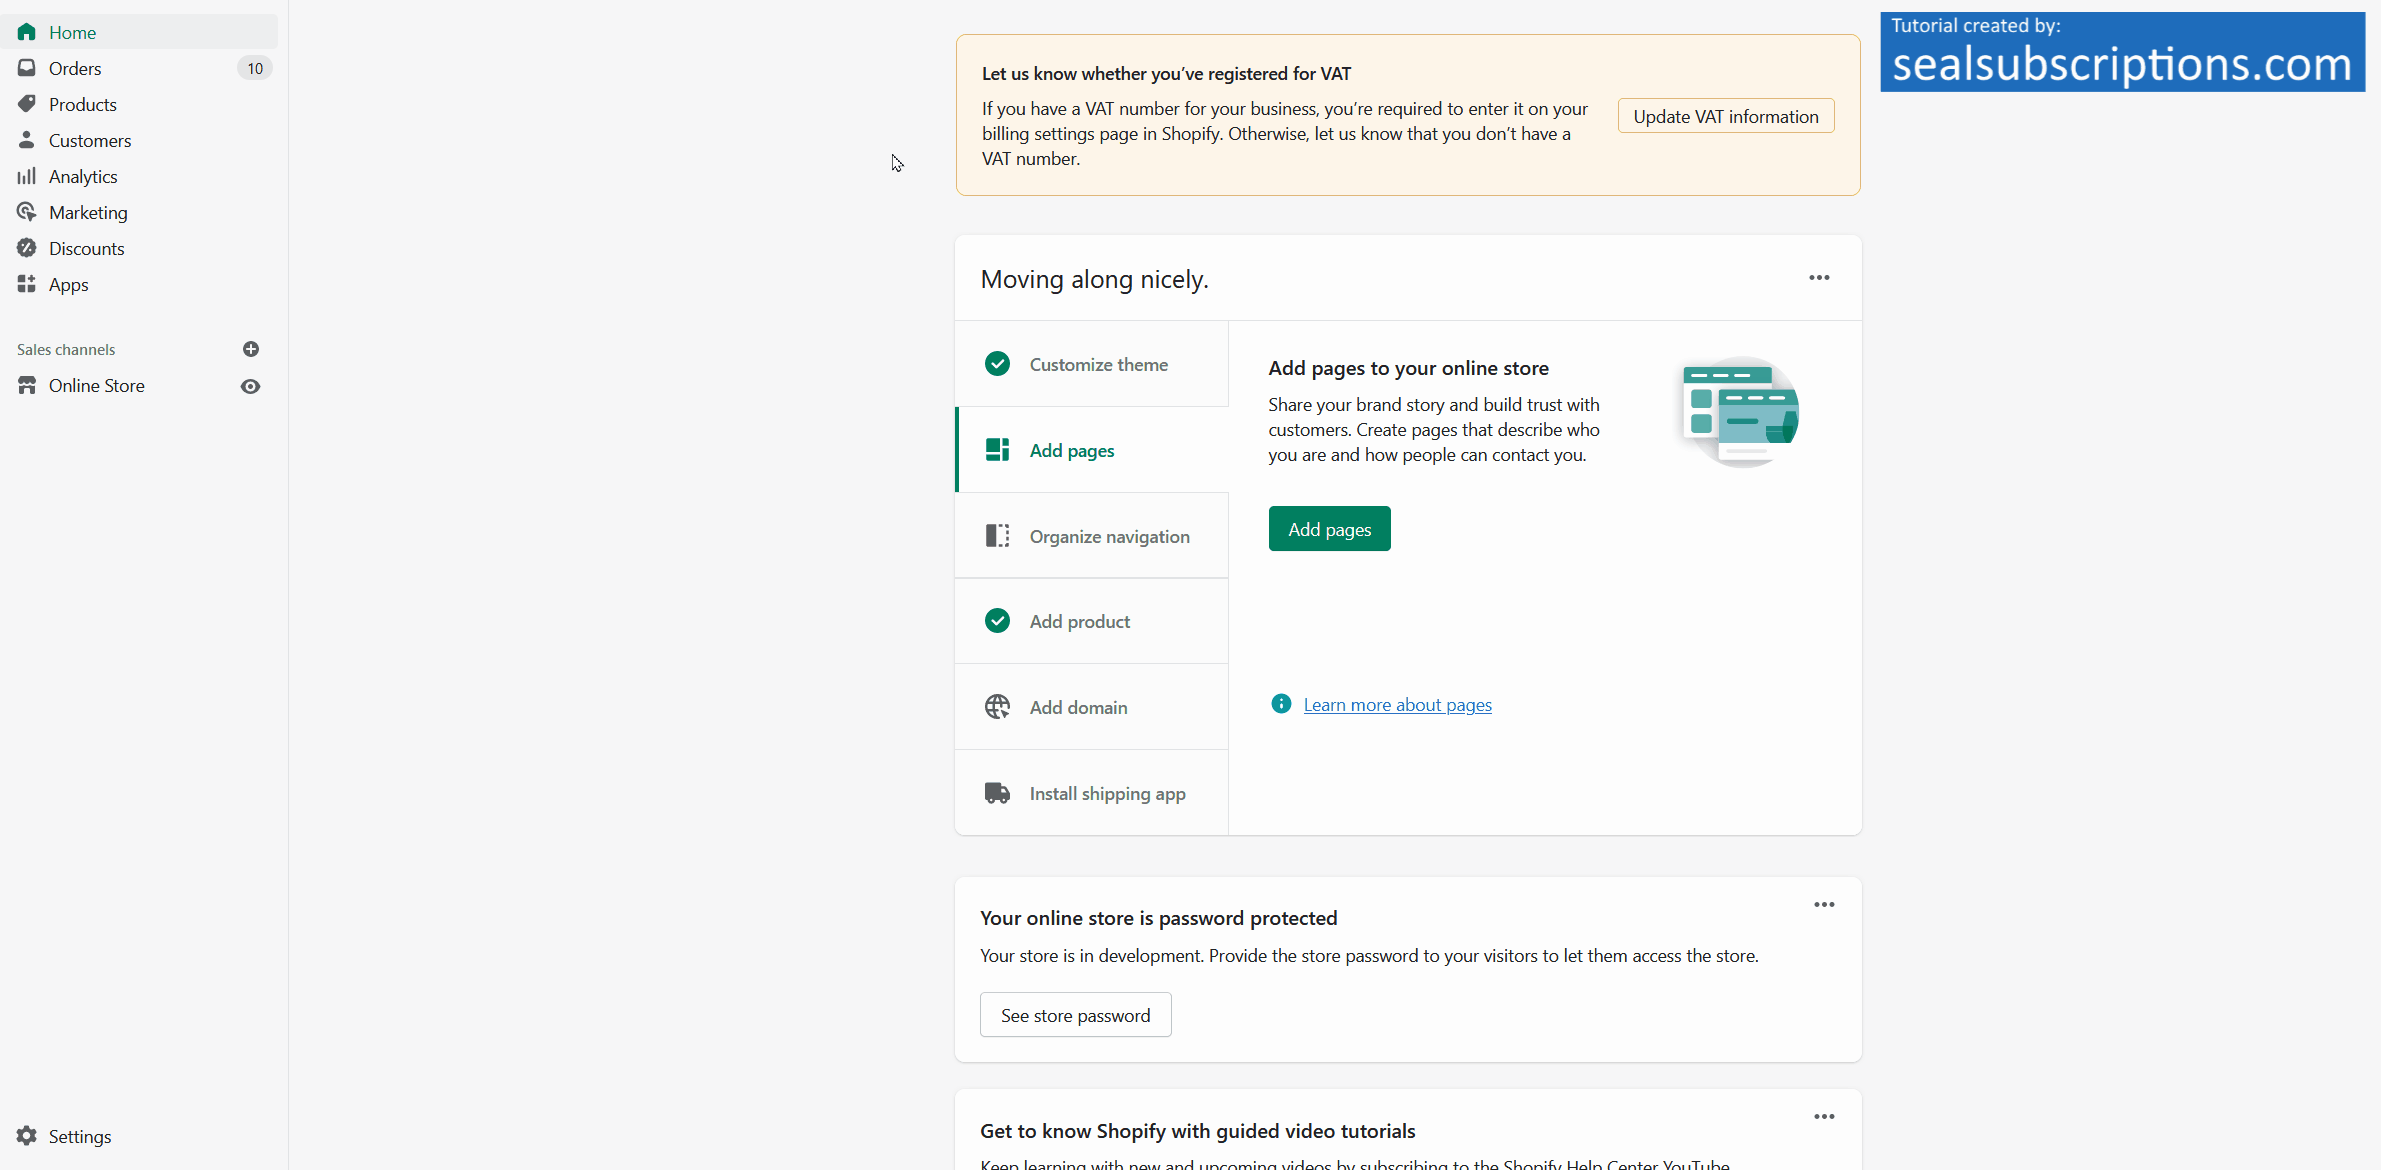This screenshot has height=1170, width=2381.
Task: Click the Discounts icon in sidebar
Action: [26, 248]
